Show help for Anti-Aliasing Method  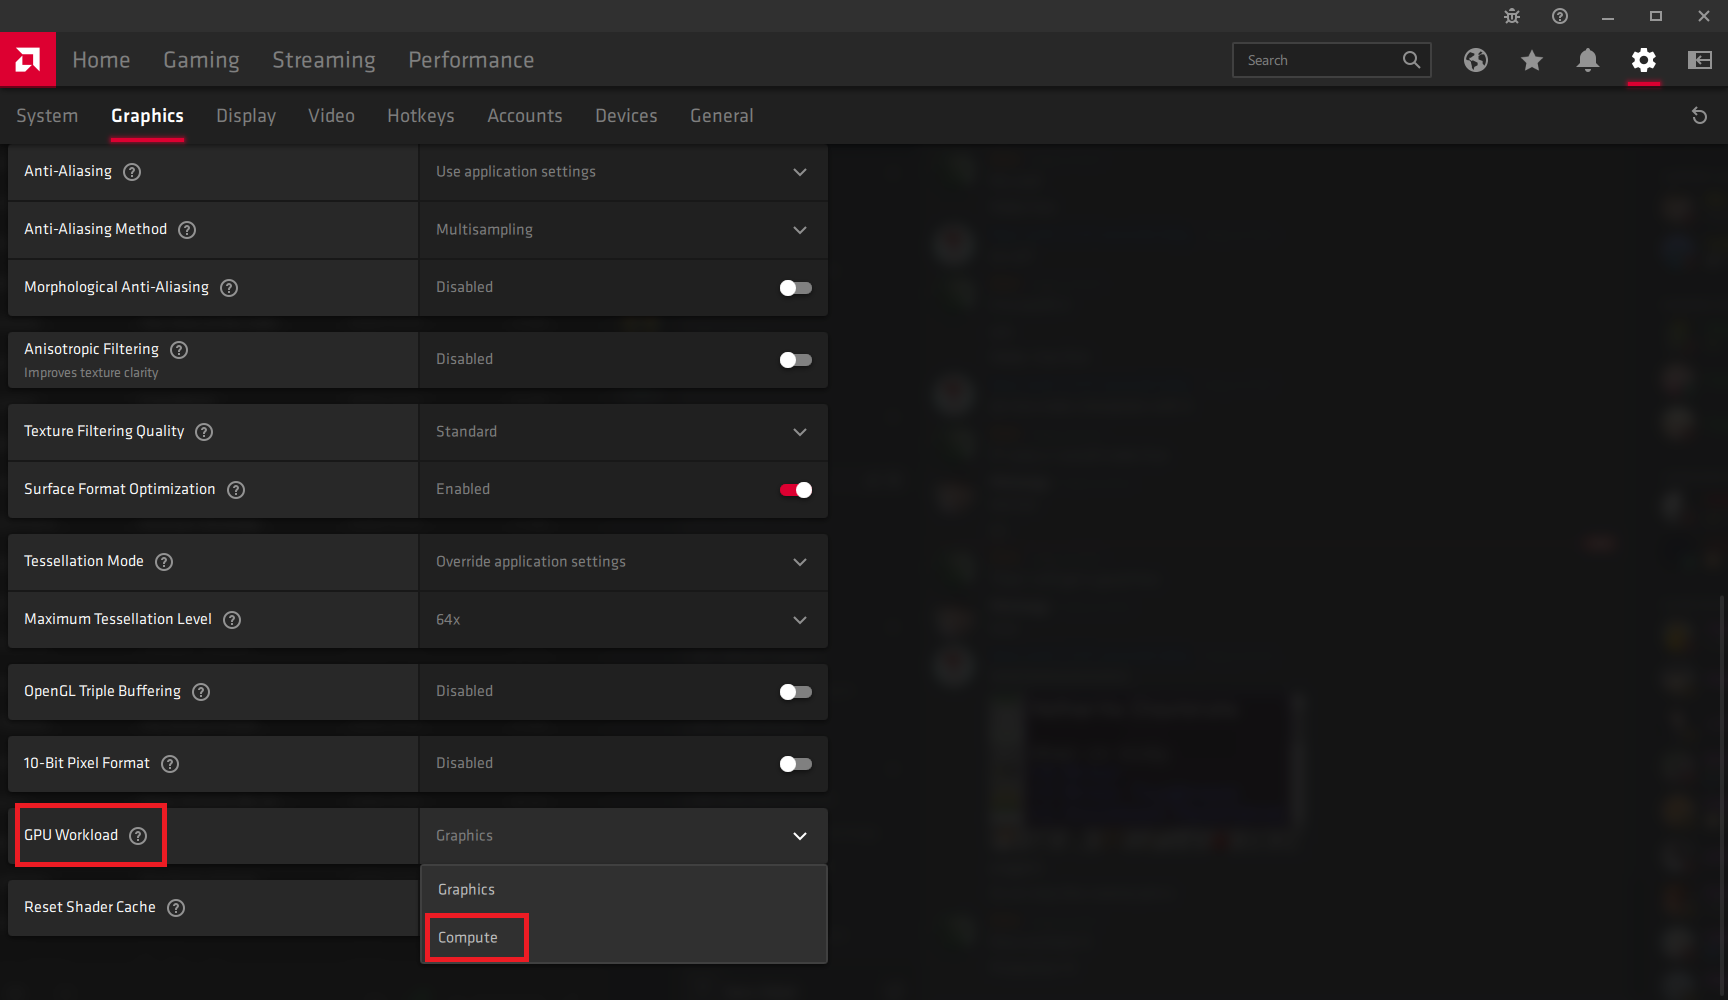tap(187, 230)
